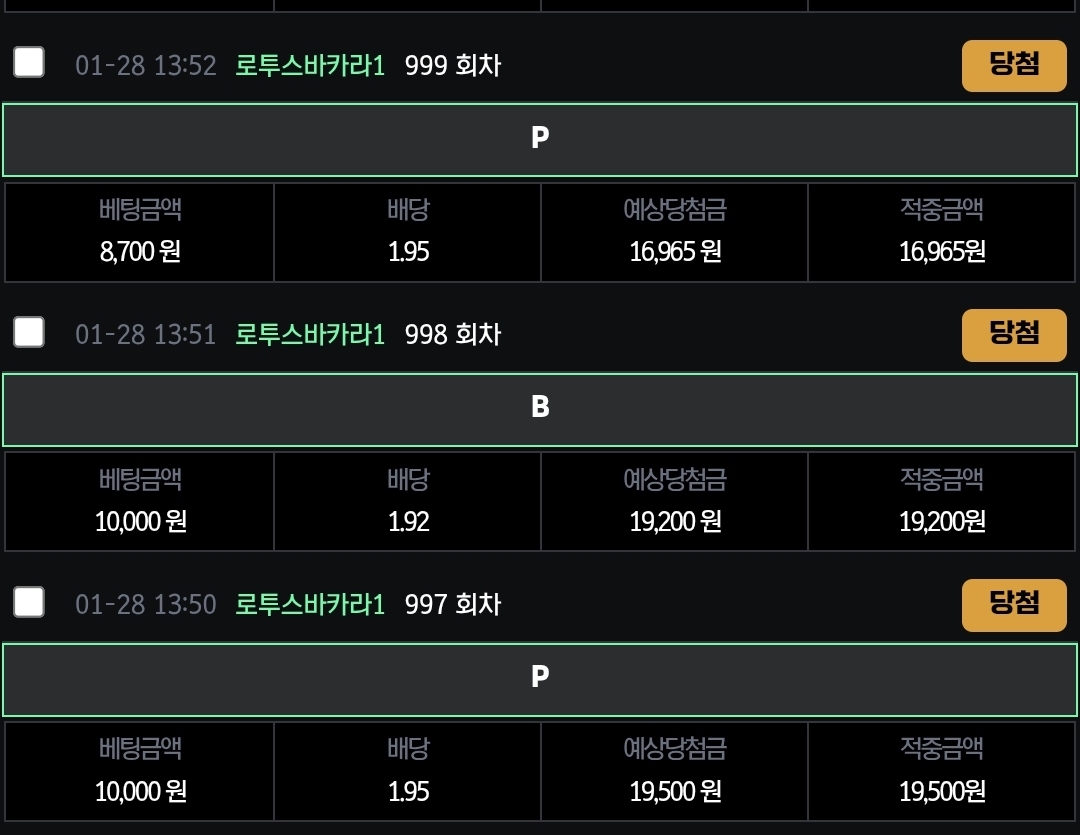Click the 당첨 badge for round 997
Viewport: 1080px width, 835px height.
[x=1014, y=605]
